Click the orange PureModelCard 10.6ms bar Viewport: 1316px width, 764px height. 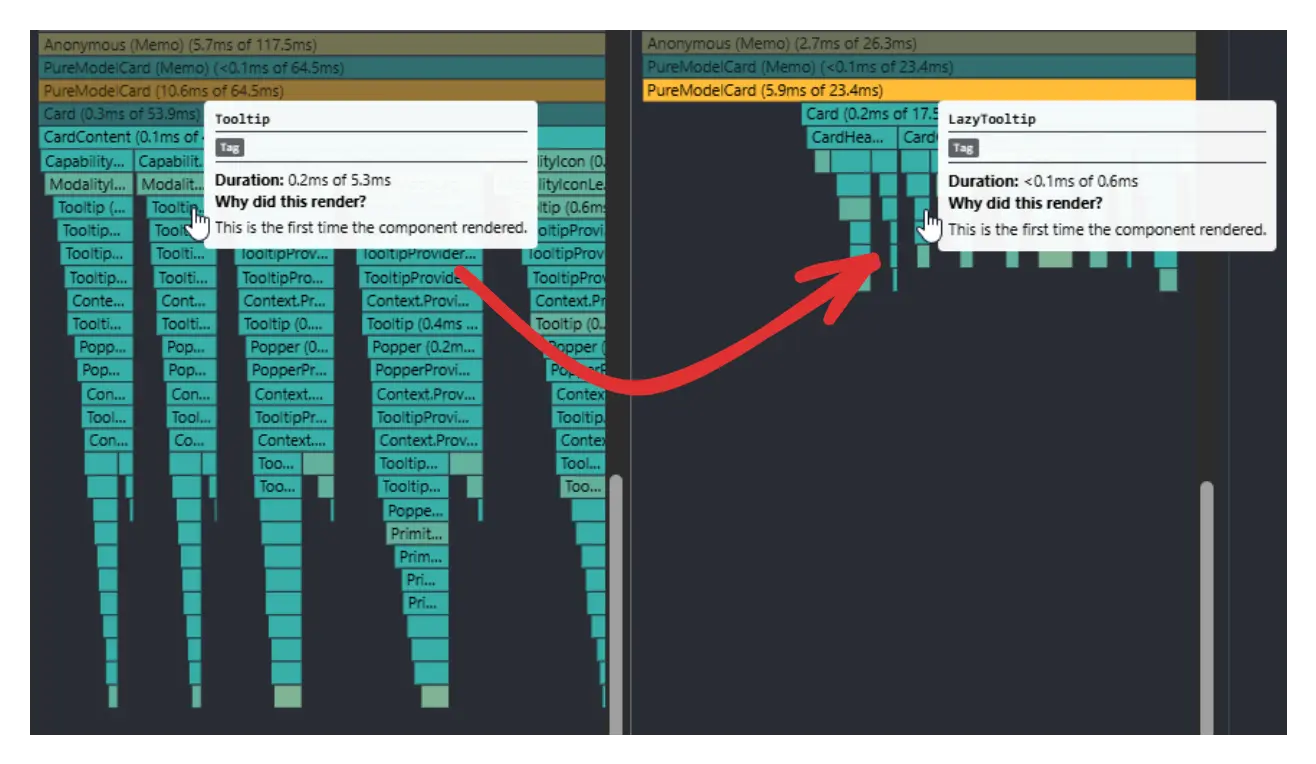pyautogui.click(x=322, y=90)
